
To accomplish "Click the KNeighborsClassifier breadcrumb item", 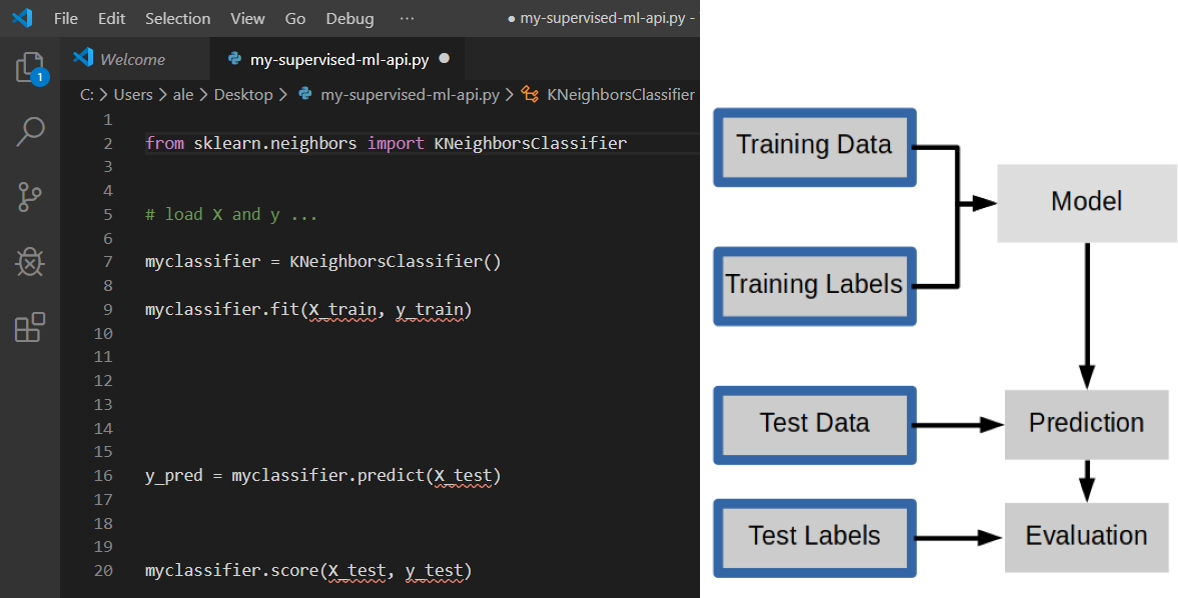I will point(621,95).
